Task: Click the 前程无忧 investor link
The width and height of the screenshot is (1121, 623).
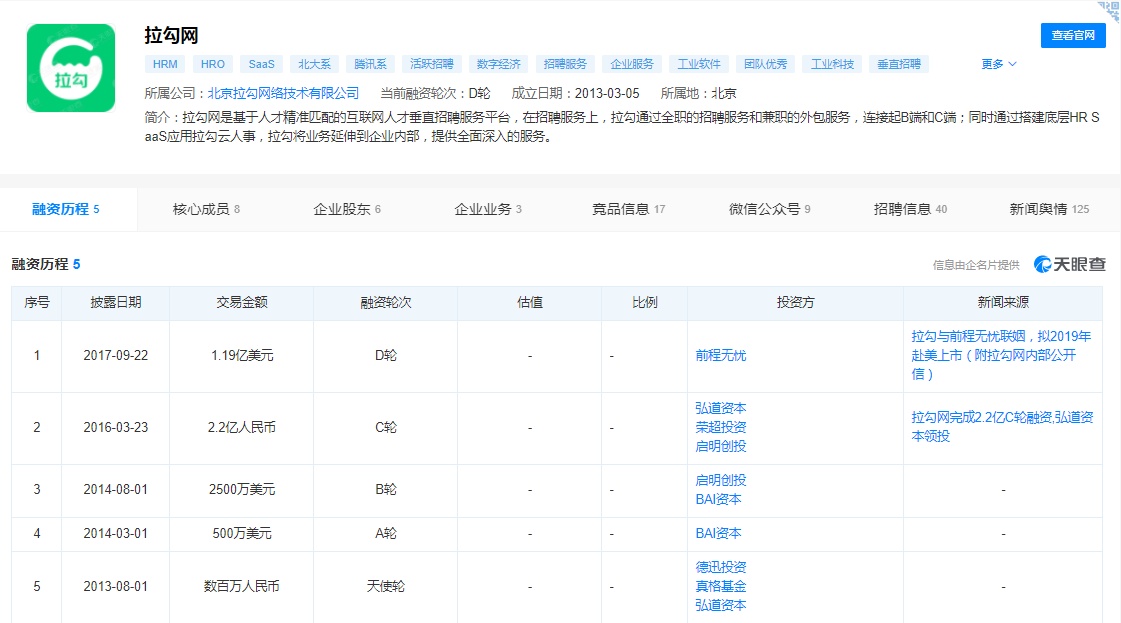Action: (720, 355)
